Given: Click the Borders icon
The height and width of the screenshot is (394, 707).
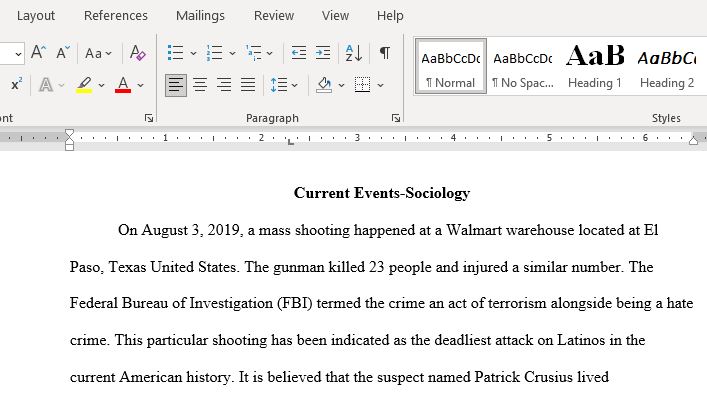Looking at the screenshot, I should [x=363, y=85].
